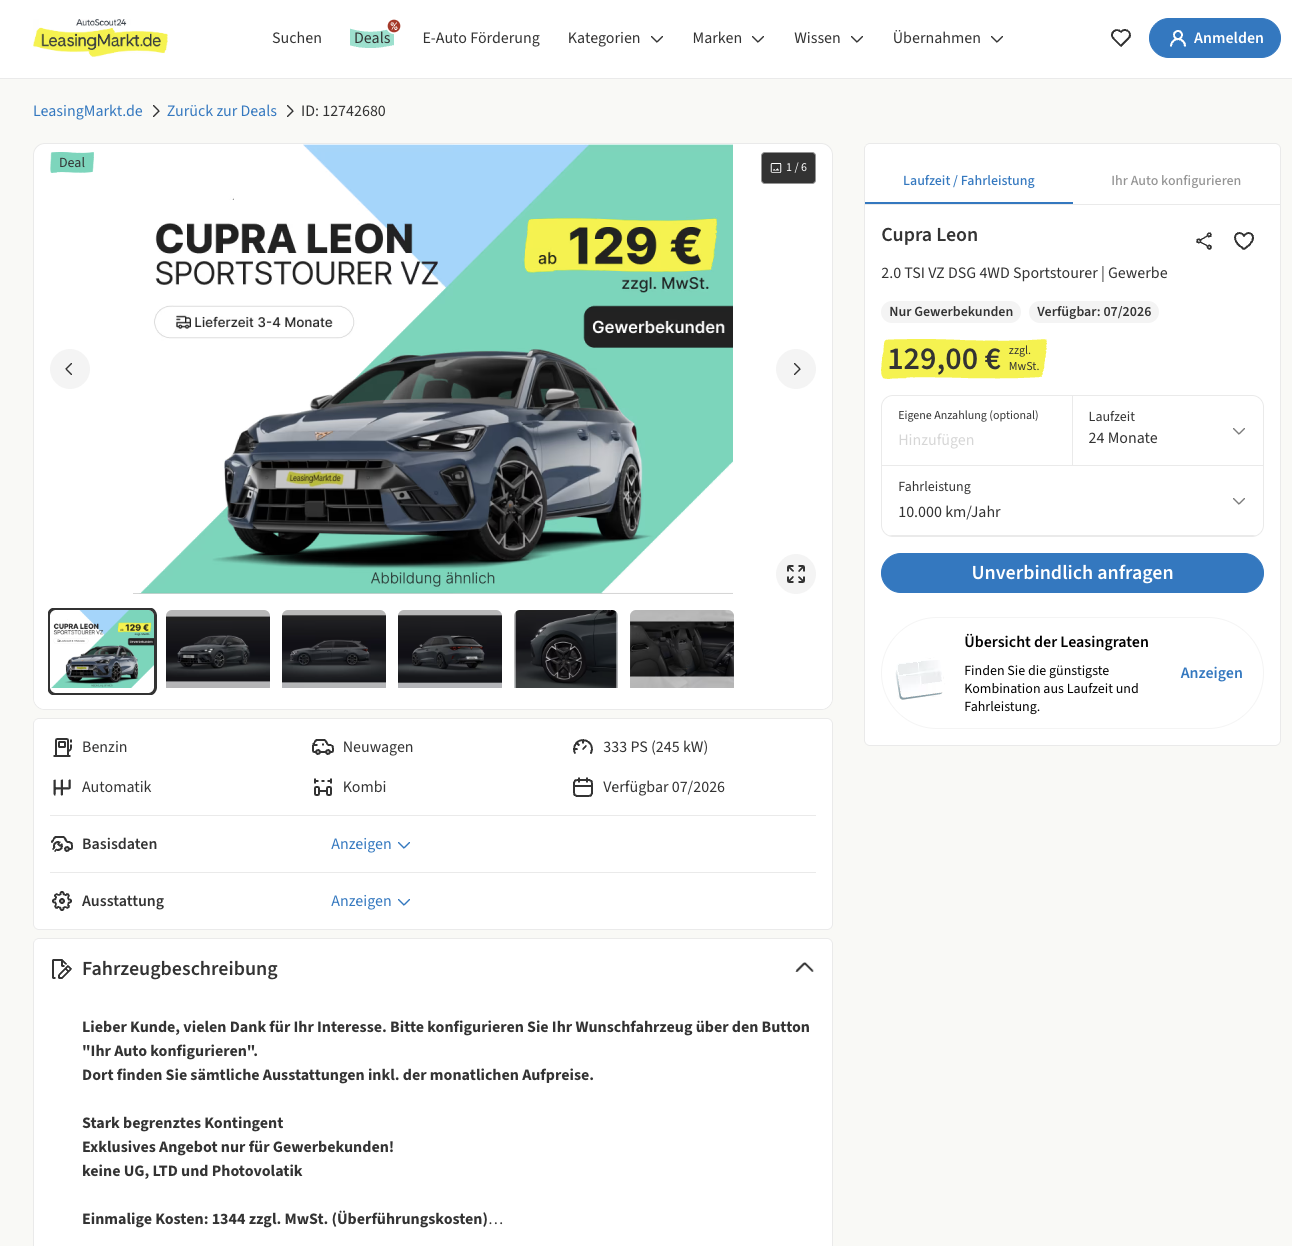This screenshot has height=1246, width=1292.
Task: Open the favorites heart in header
Action: [1121, 38]
